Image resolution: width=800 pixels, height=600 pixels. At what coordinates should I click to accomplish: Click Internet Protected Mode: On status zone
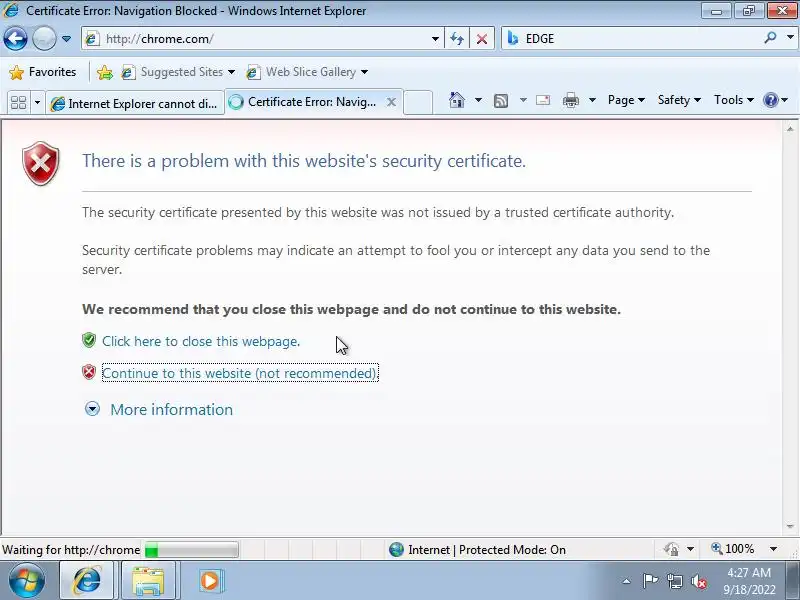point(477,549)
